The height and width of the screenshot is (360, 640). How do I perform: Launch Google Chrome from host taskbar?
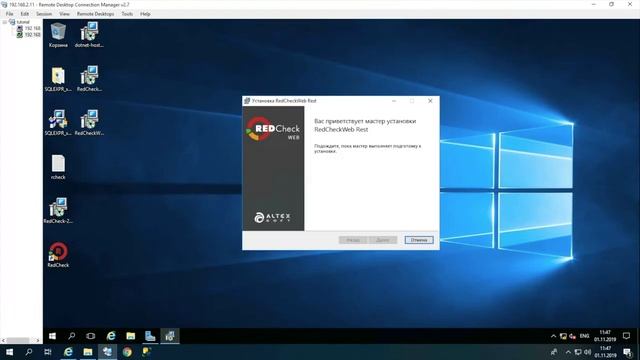127,352
